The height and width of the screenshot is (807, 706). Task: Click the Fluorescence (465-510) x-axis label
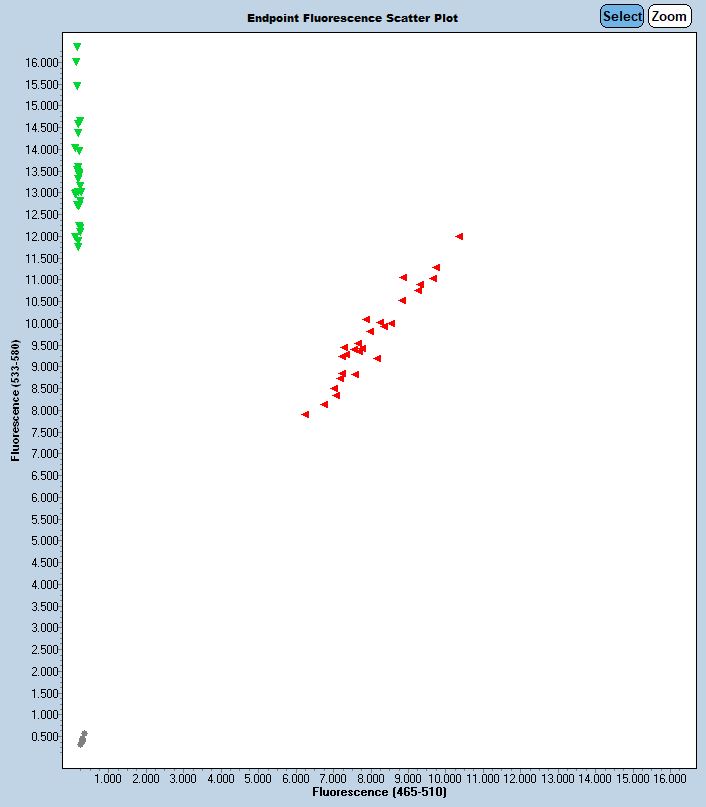coord(379,792)
